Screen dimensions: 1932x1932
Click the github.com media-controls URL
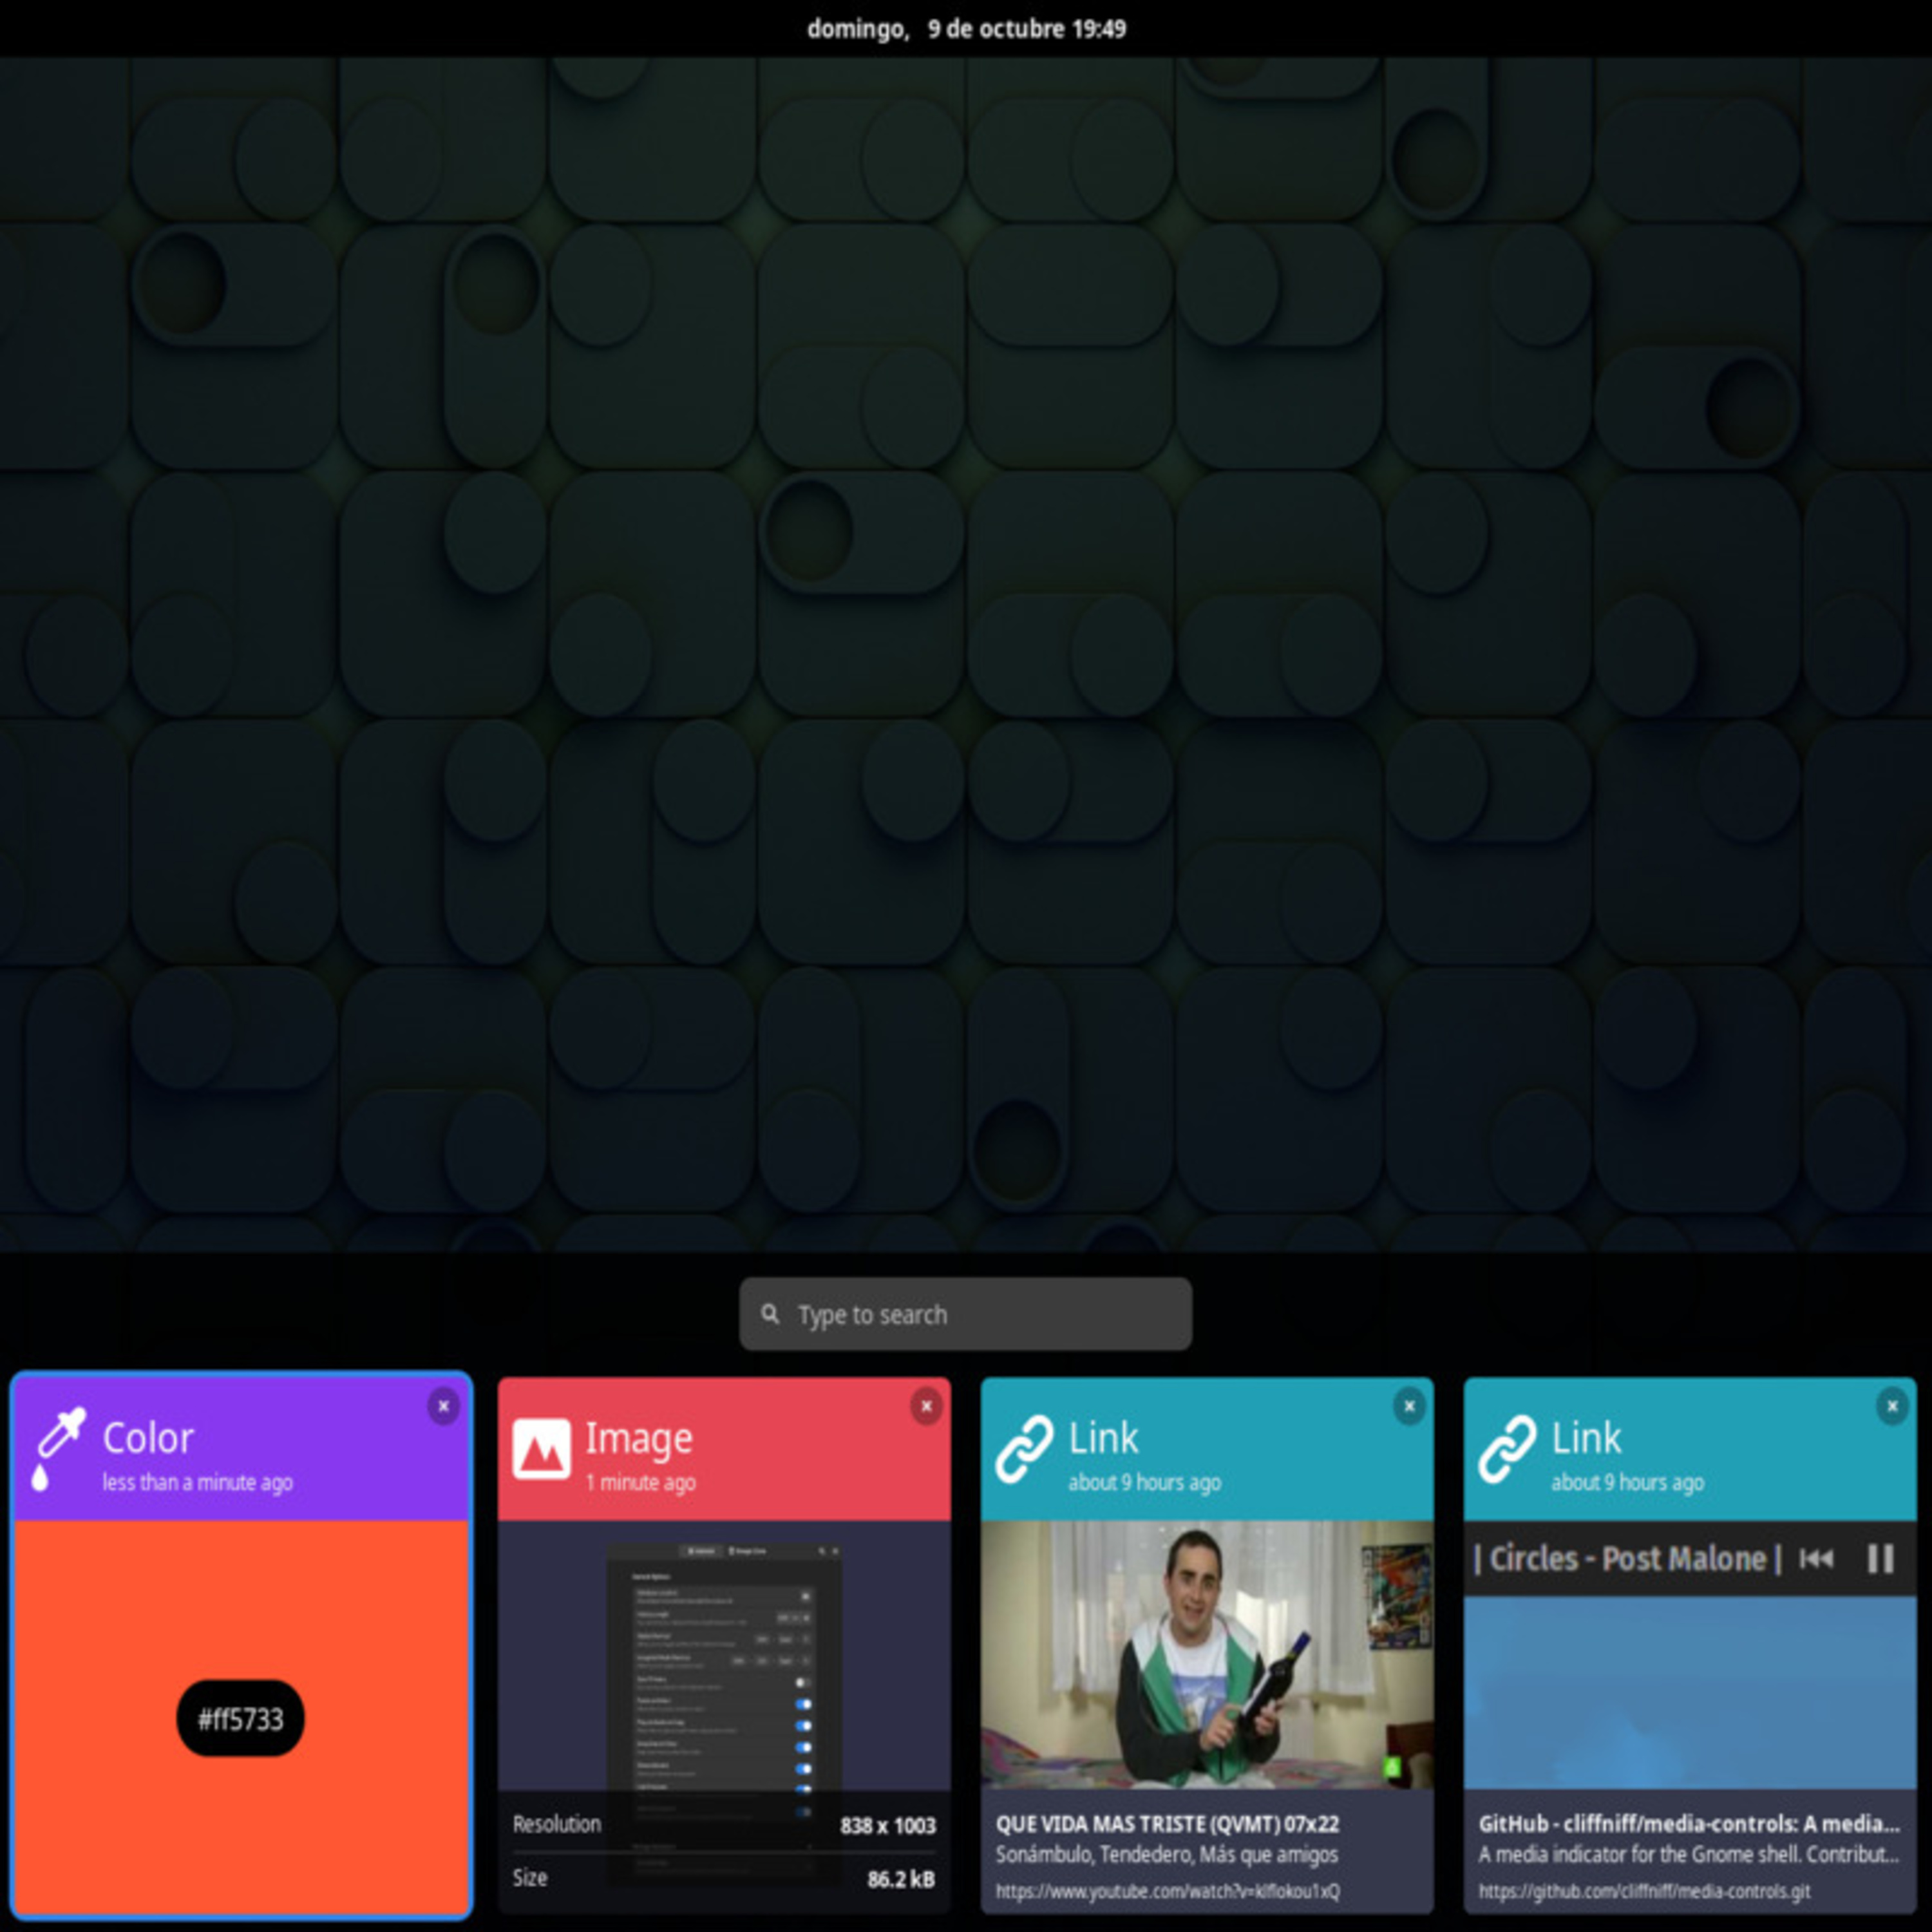point(1644,1891)
